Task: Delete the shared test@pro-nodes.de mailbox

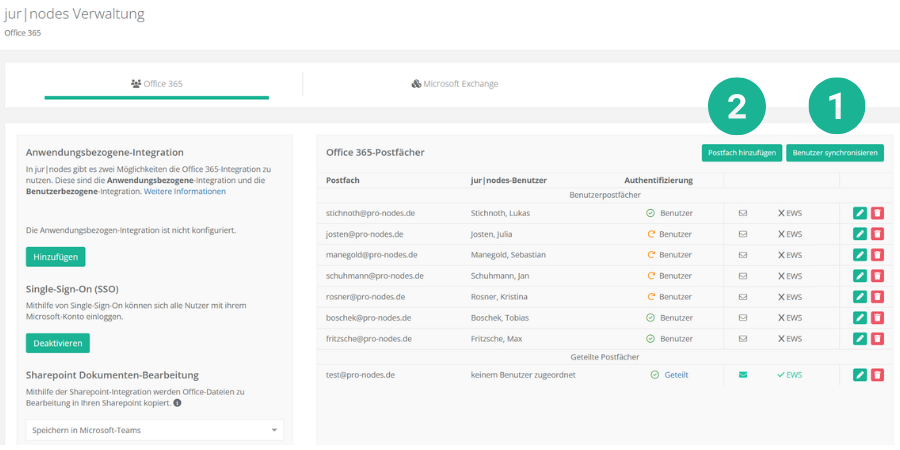Action: (x=877, y=375)
